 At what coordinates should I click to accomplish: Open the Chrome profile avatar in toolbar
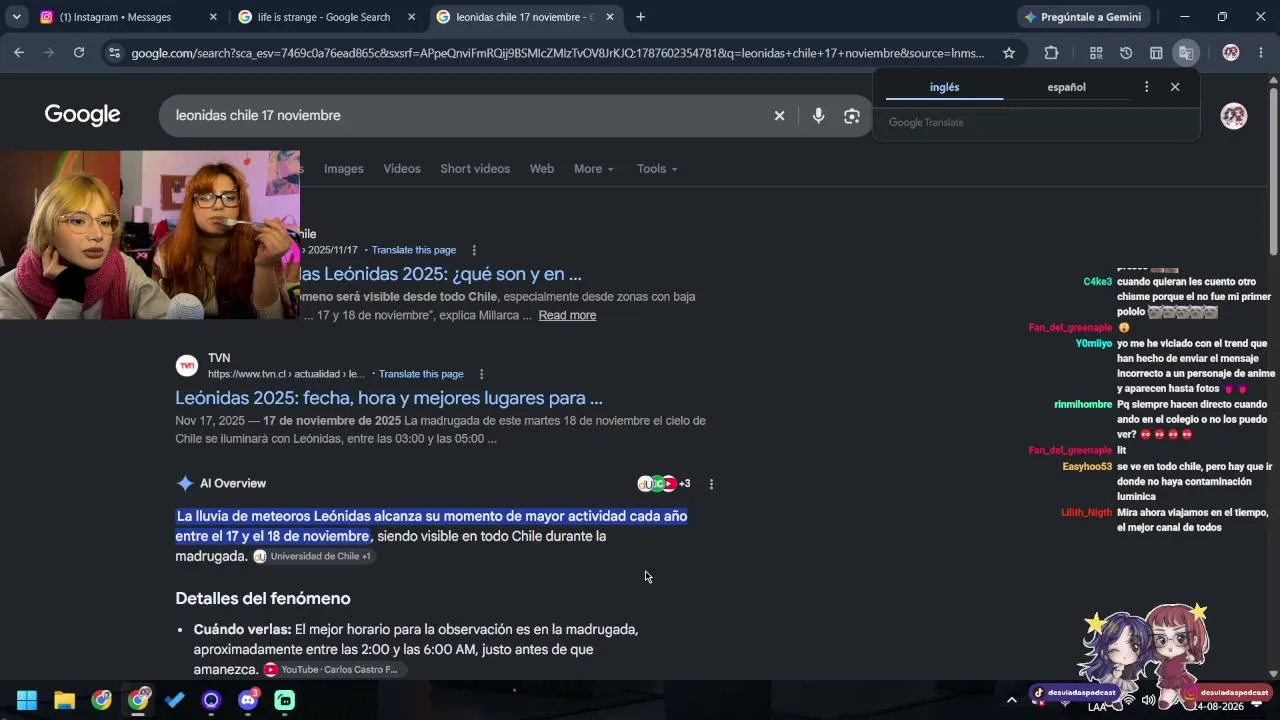[x=1231, y=53]
